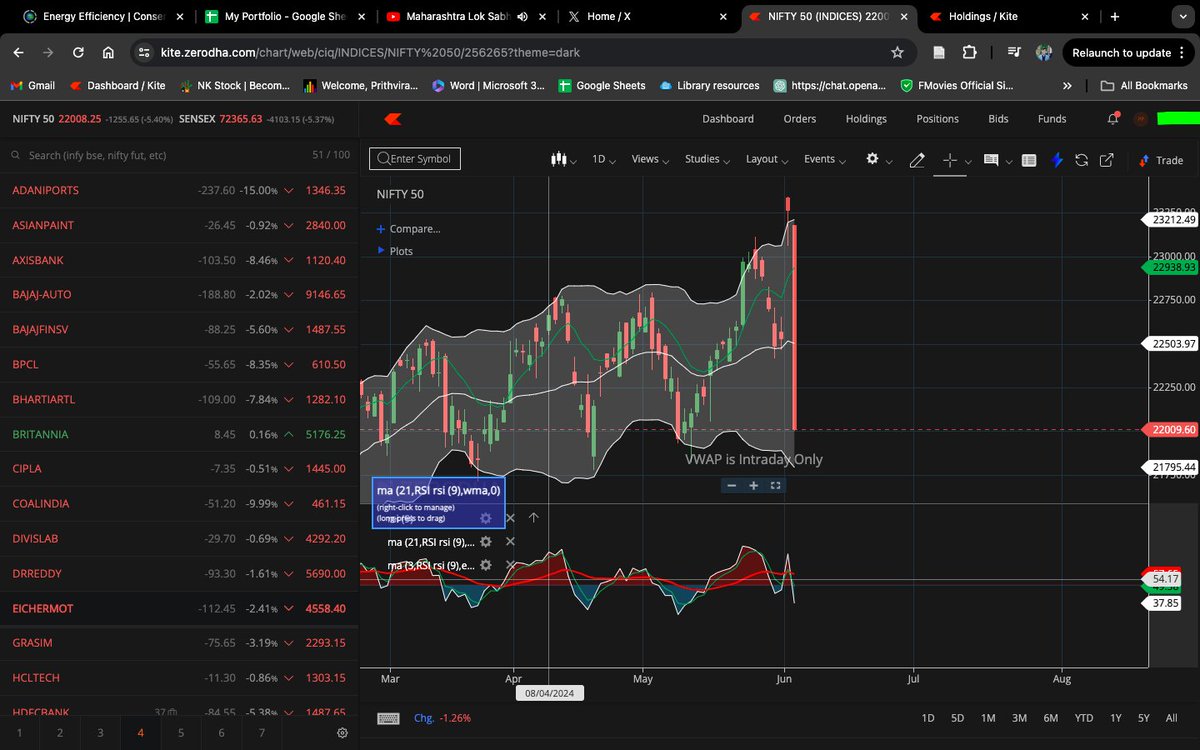Expand ADANIPORTS row chevron
The image size is (1200, 750).
click(x=289, y=190)
